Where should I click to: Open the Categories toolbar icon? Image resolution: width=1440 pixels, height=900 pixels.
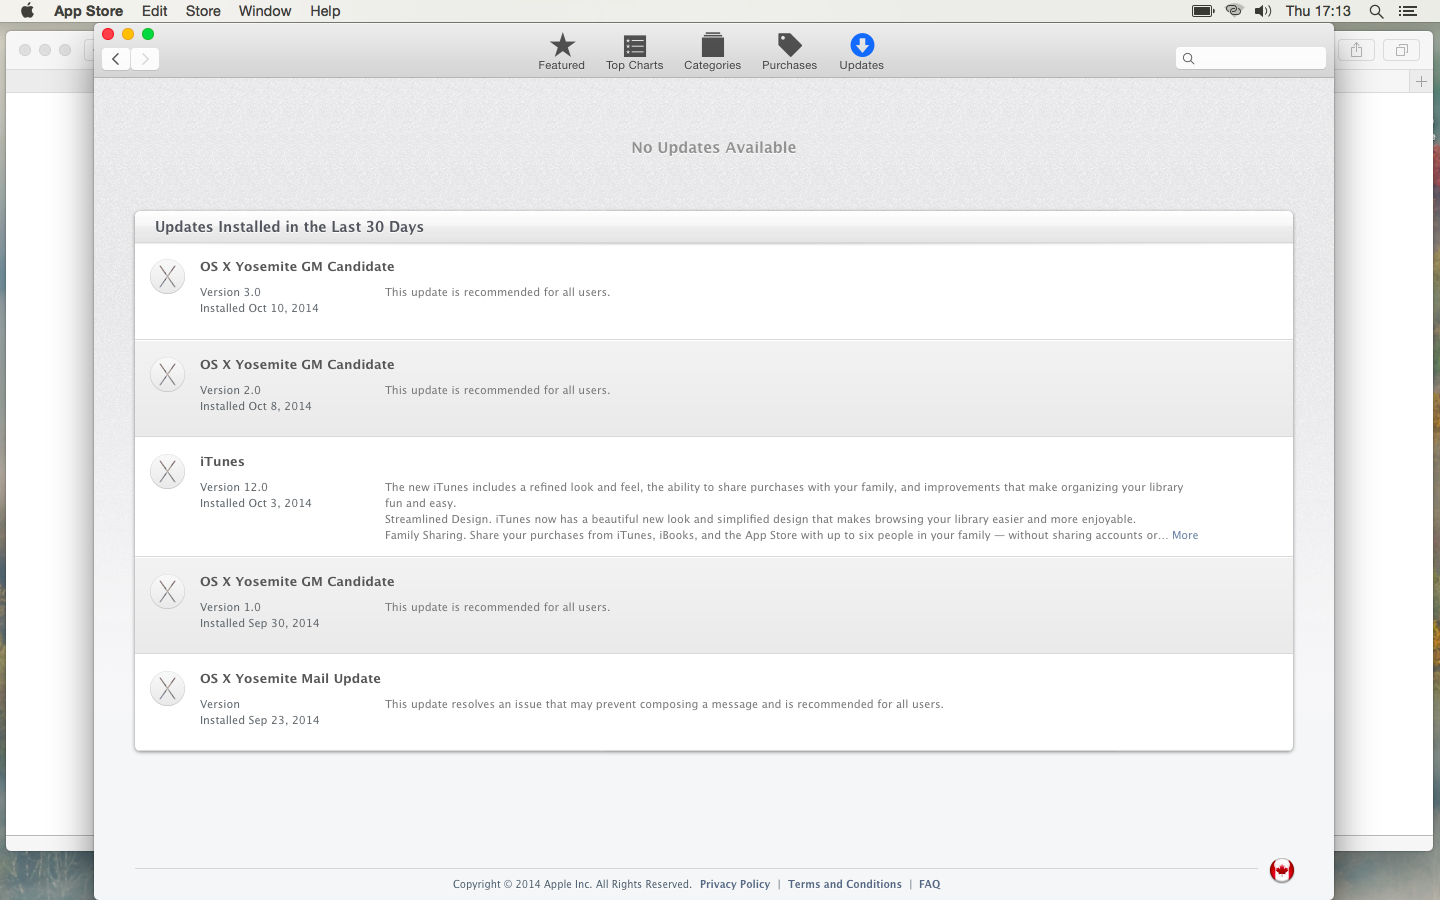712,51
